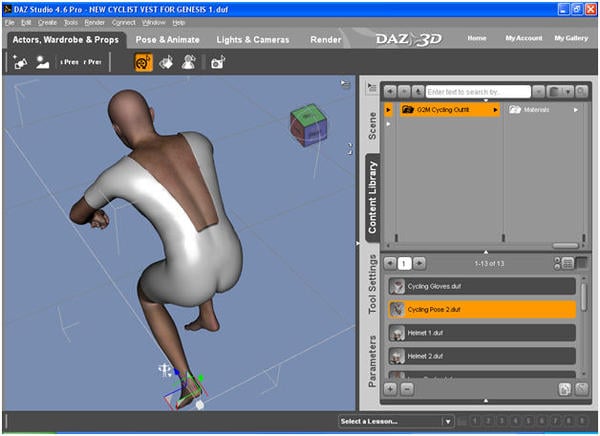Switch to list view icon
The height and width of the screenshot is (436, 600).
[x=568, y=263]
